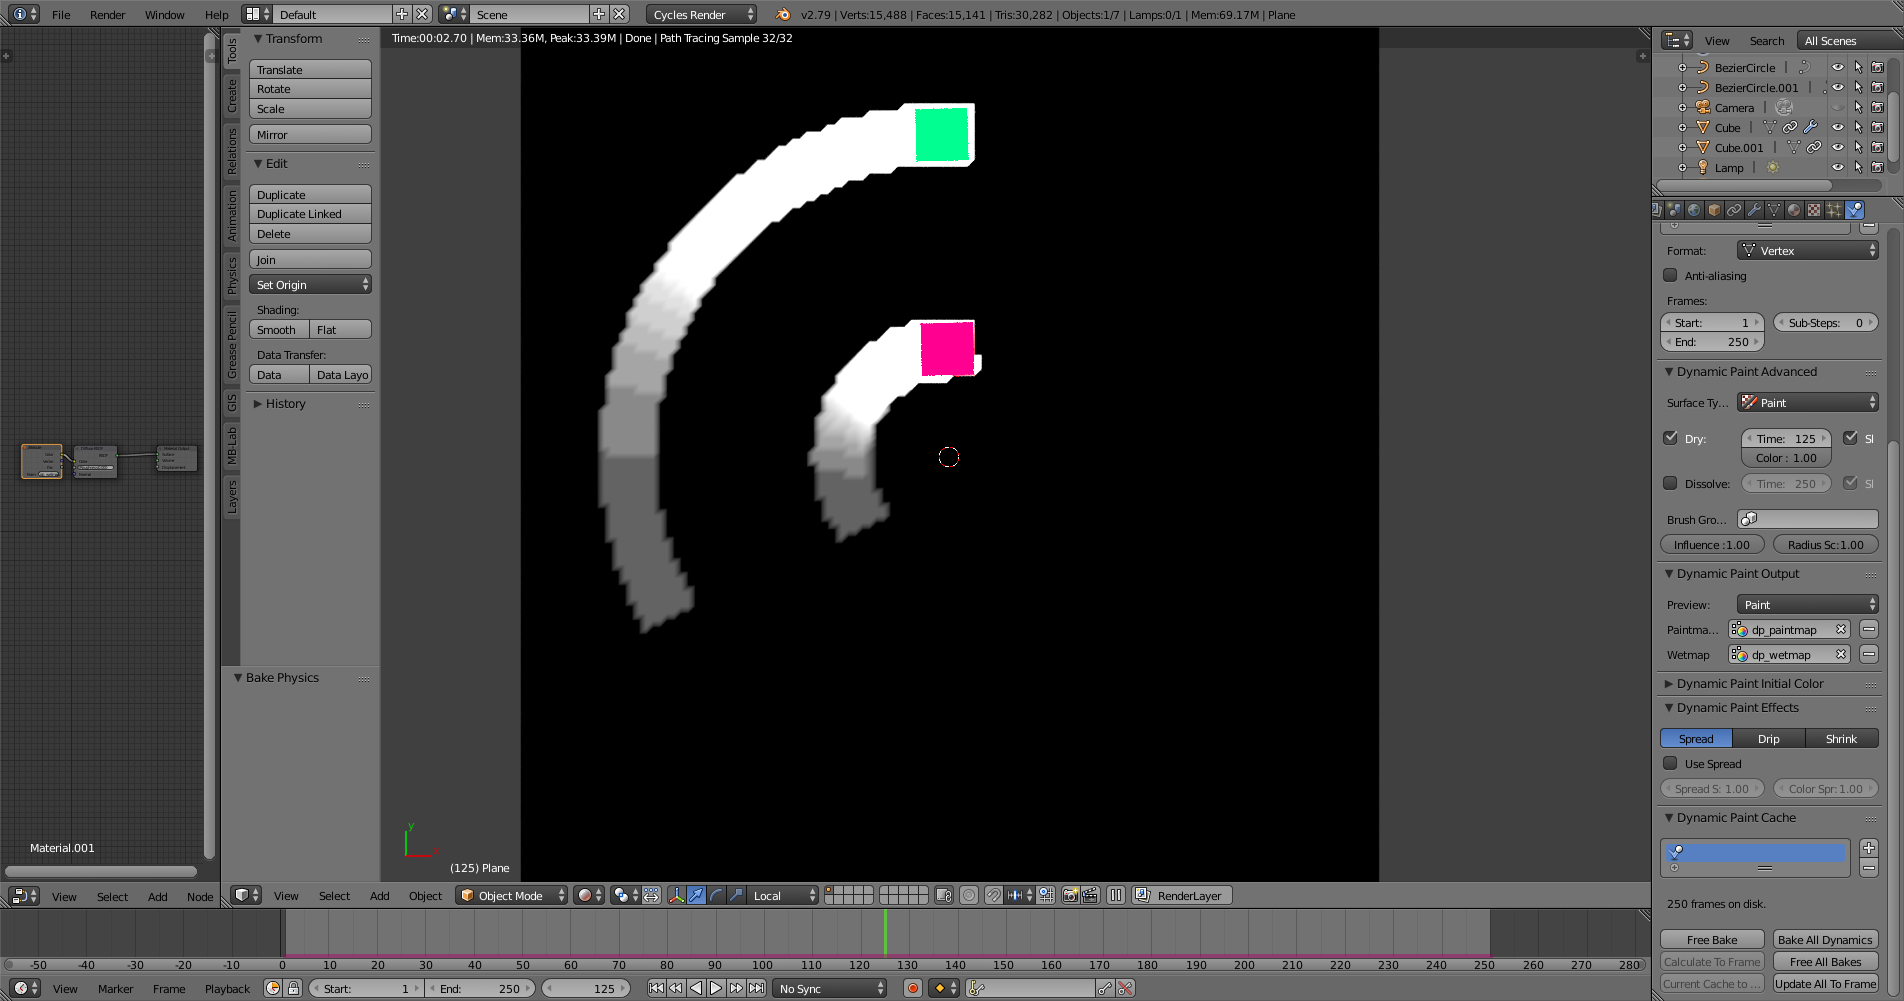Toggle the Camera visibility eye in outliner
Screen dimensions: 1904x1001
pos(1838,107)
